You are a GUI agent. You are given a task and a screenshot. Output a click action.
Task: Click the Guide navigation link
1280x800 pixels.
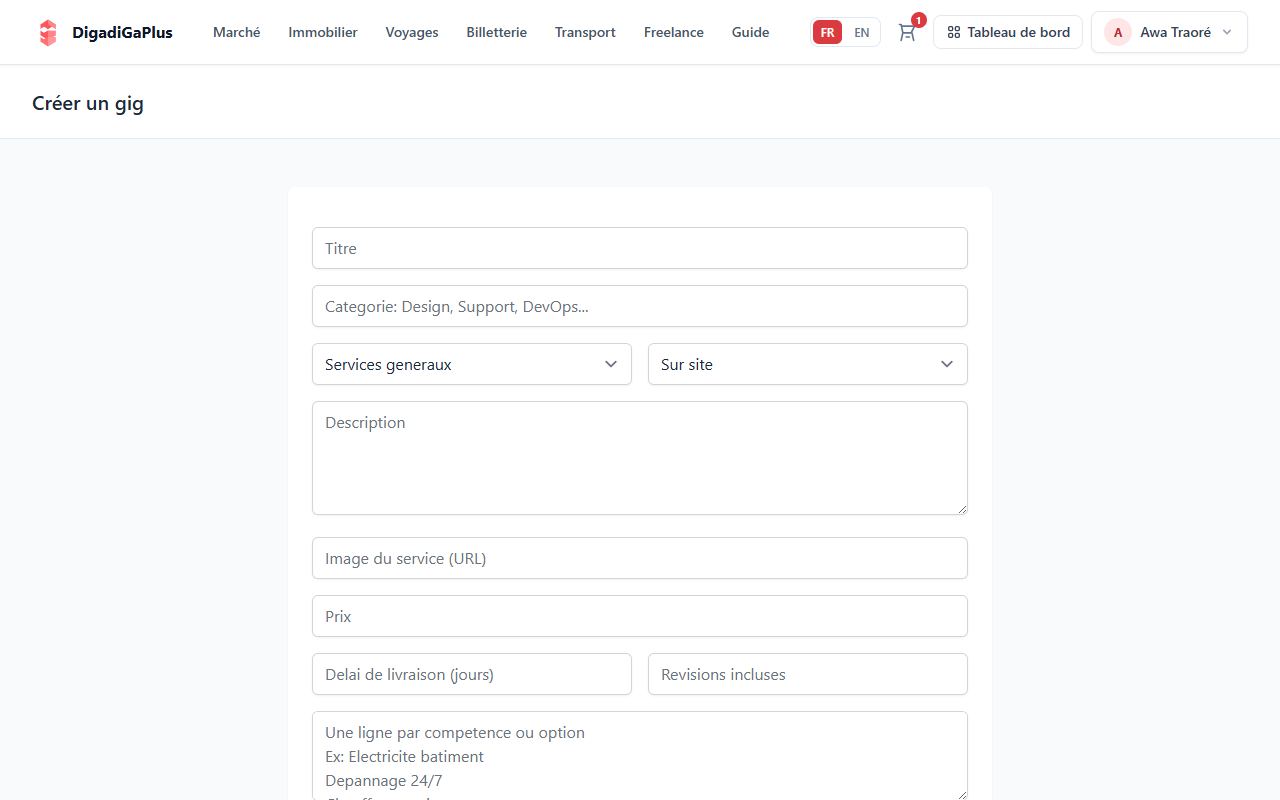[751, 32]
